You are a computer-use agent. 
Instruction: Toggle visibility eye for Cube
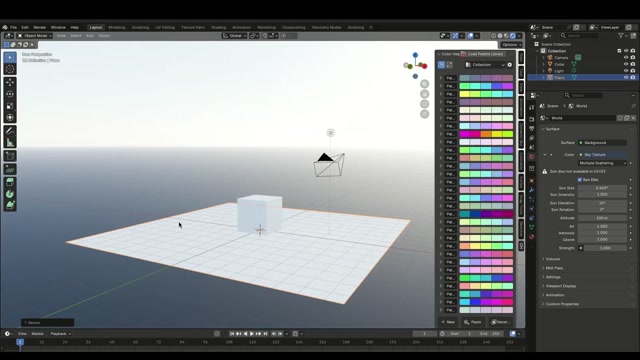pyautogui.click(x=626, y=64)
